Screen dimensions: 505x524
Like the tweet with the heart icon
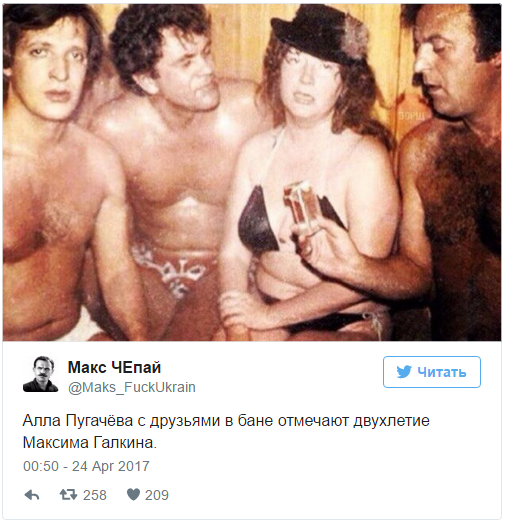[x=133, y=495]
